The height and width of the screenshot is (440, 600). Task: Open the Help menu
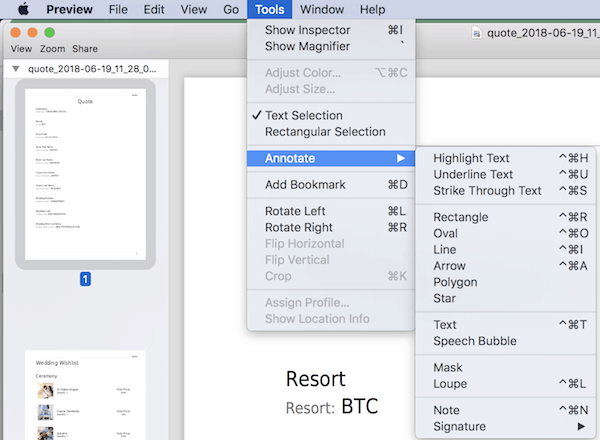pos(372,9)
